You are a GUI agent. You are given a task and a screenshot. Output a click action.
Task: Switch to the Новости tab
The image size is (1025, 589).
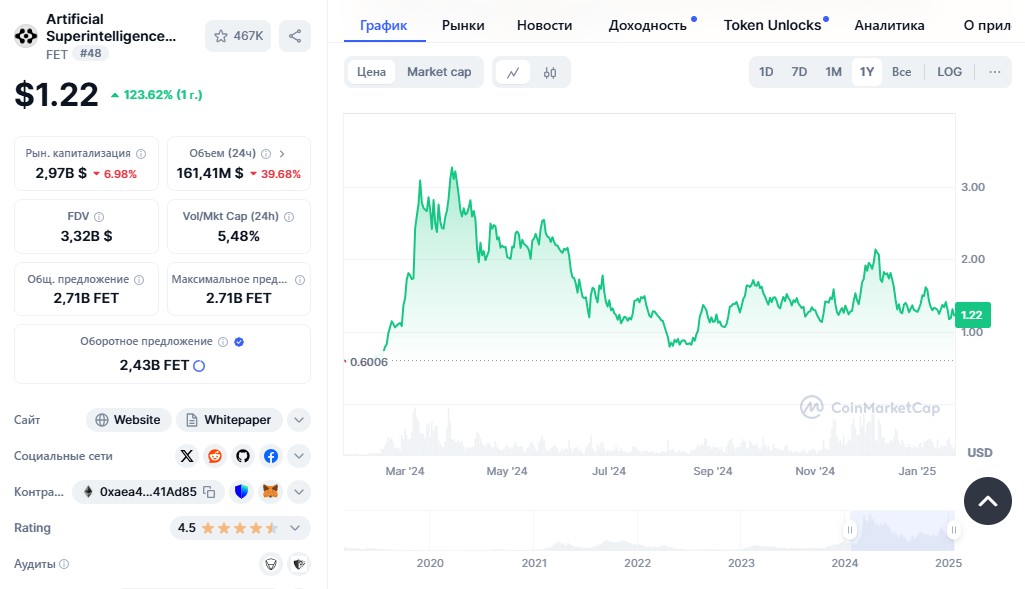point(545,25)
